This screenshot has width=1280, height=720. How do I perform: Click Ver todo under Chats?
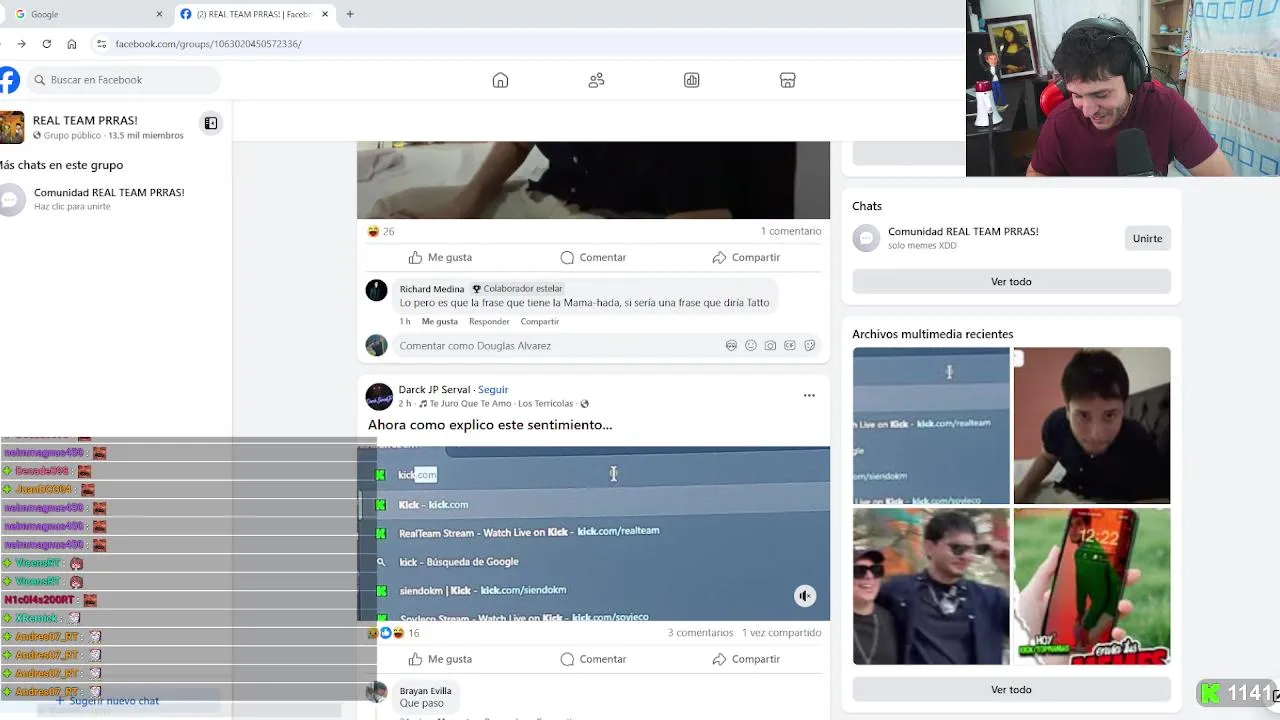point(1011,282)
